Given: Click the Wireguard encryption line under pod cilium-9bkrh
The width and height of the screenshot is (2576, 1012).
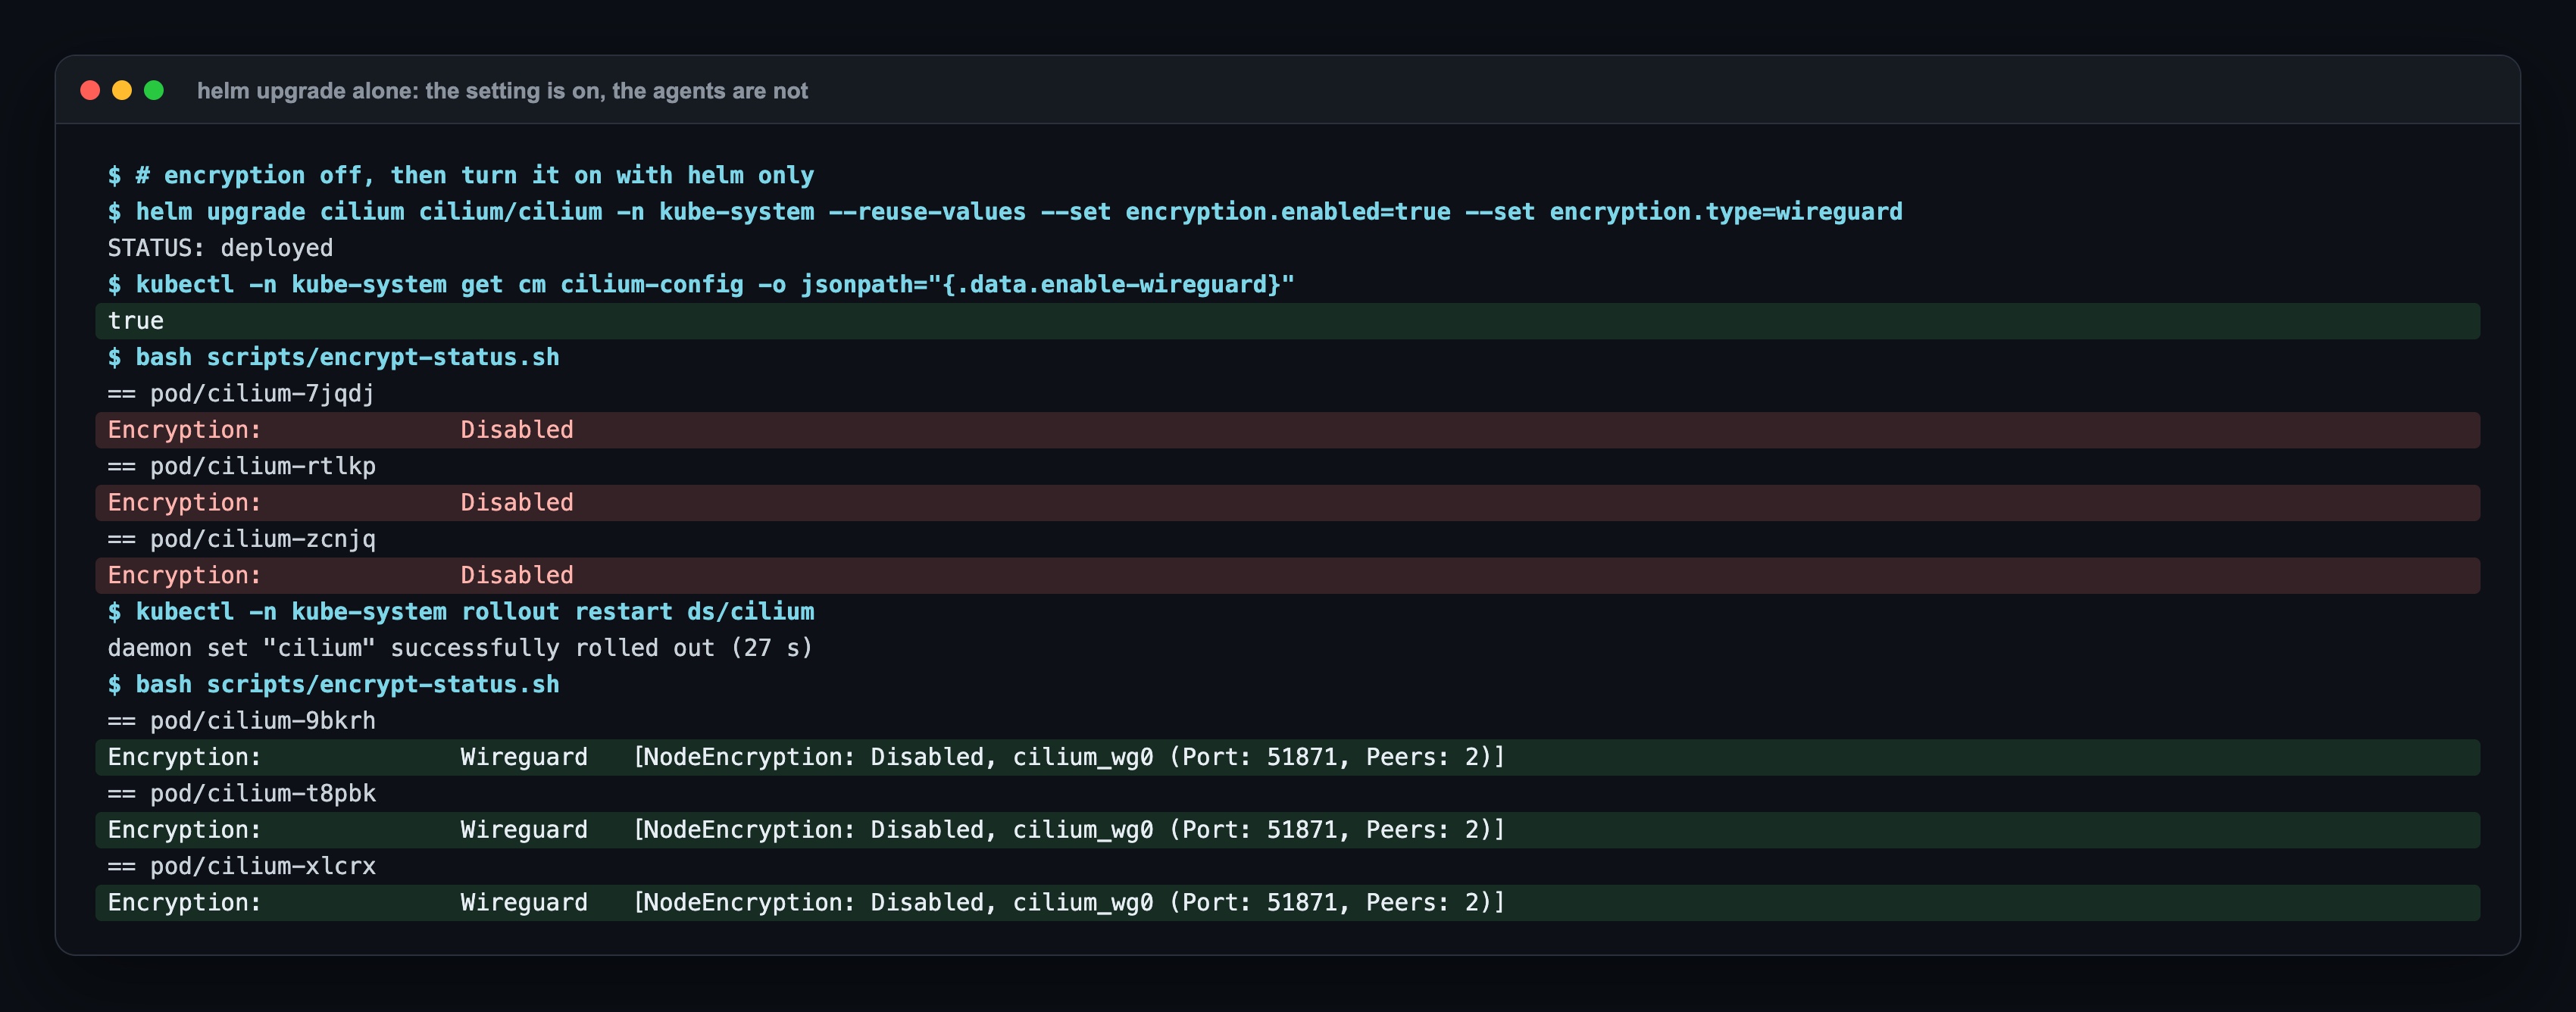Looking at the screenshot, I should 1288,758.
